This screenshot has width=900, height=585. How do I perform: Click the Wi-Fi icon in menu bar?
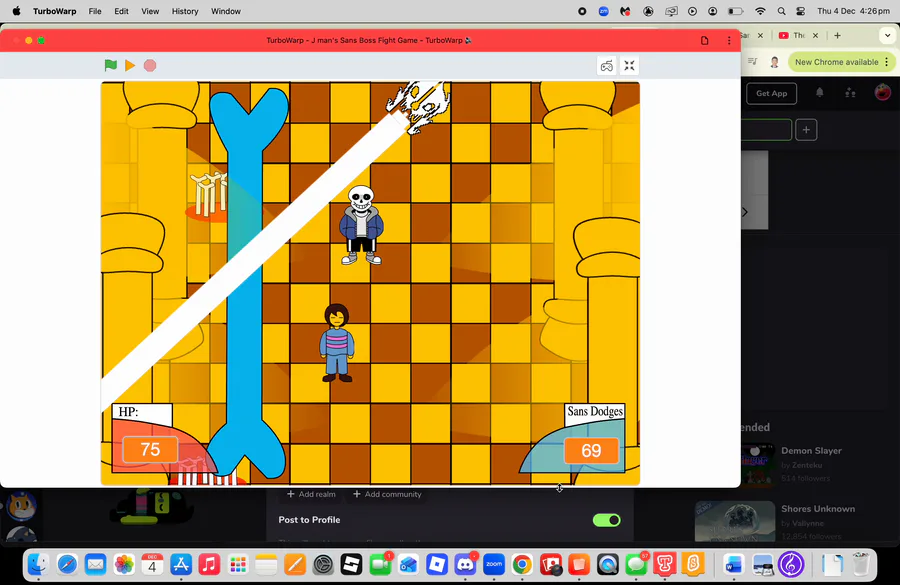click(761, 11)
